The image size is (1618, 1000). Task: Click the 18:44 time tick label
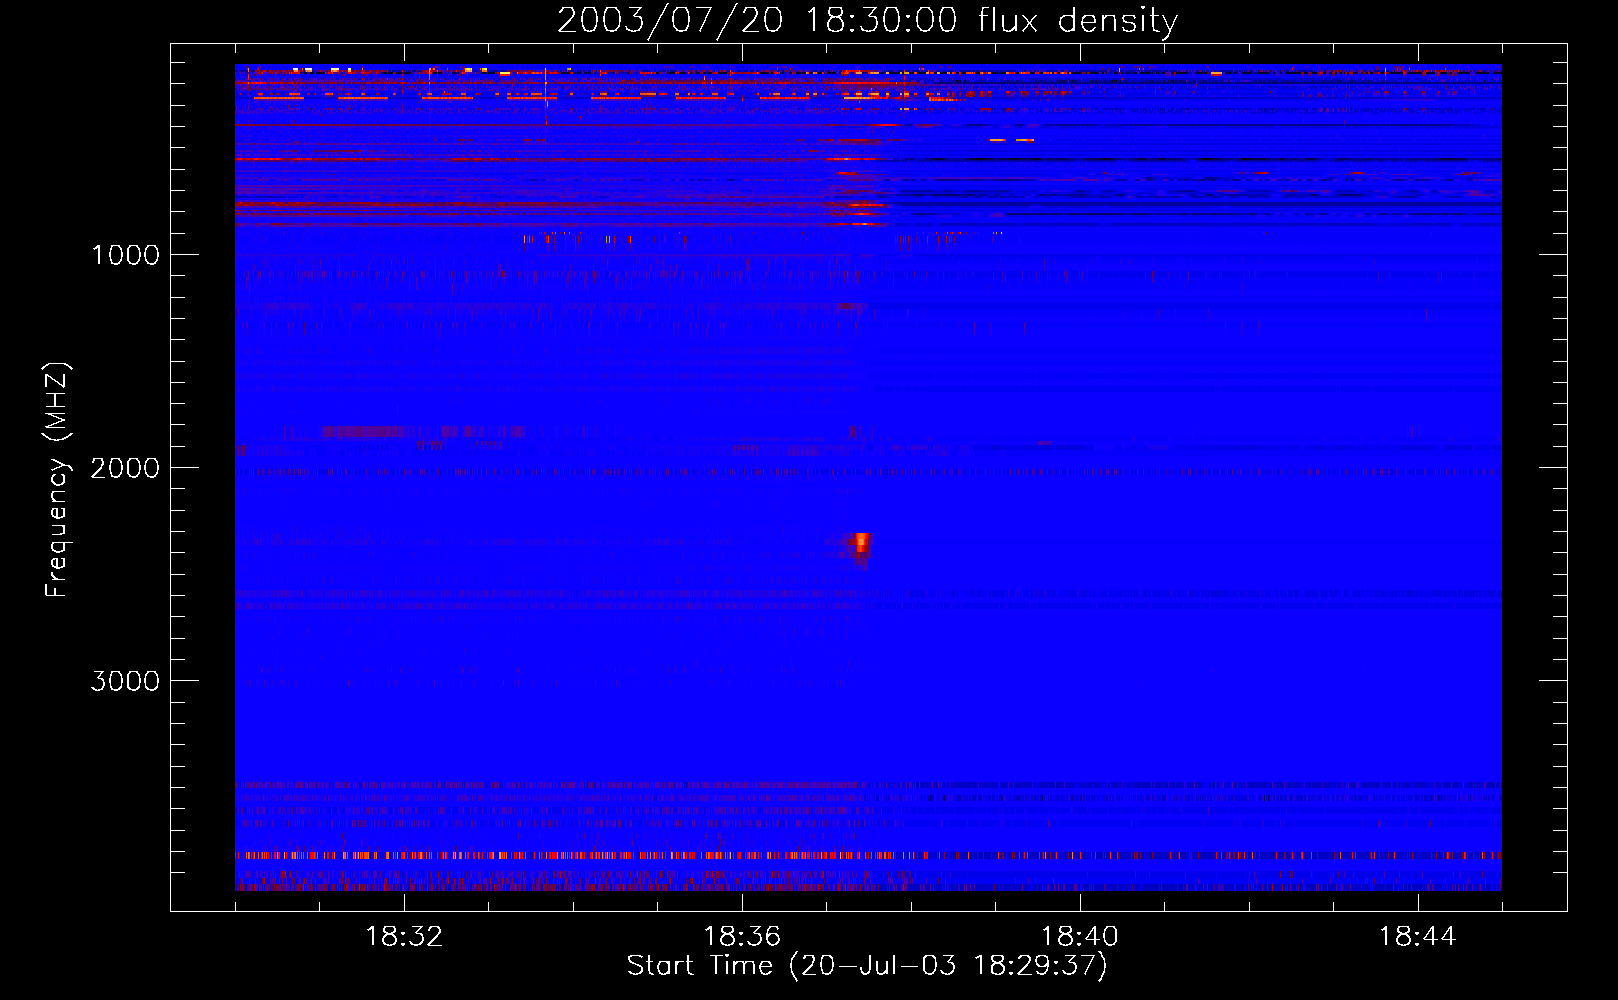click(1418, 937)
